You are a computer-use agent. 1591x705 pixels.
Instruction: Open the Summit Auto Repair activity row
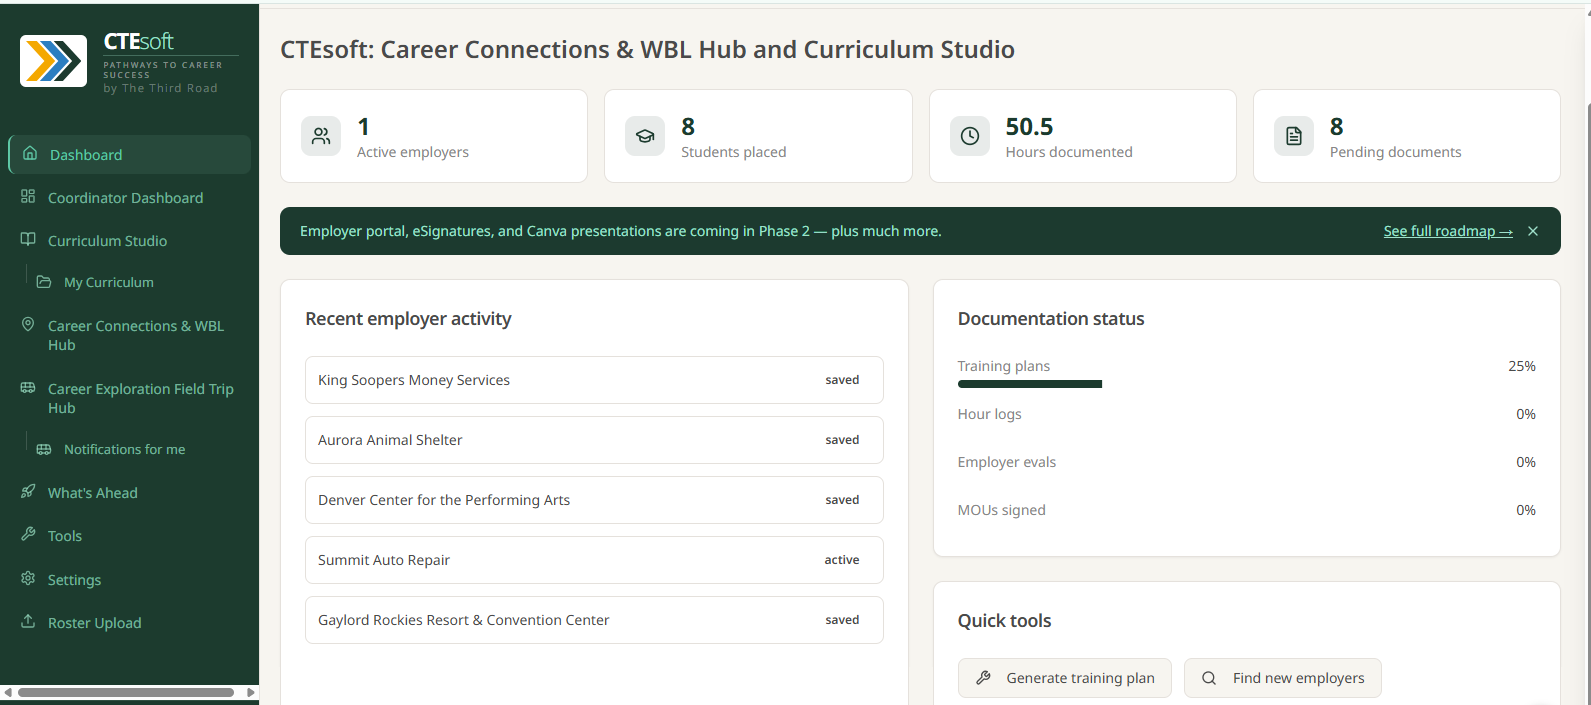coord(594,560)
